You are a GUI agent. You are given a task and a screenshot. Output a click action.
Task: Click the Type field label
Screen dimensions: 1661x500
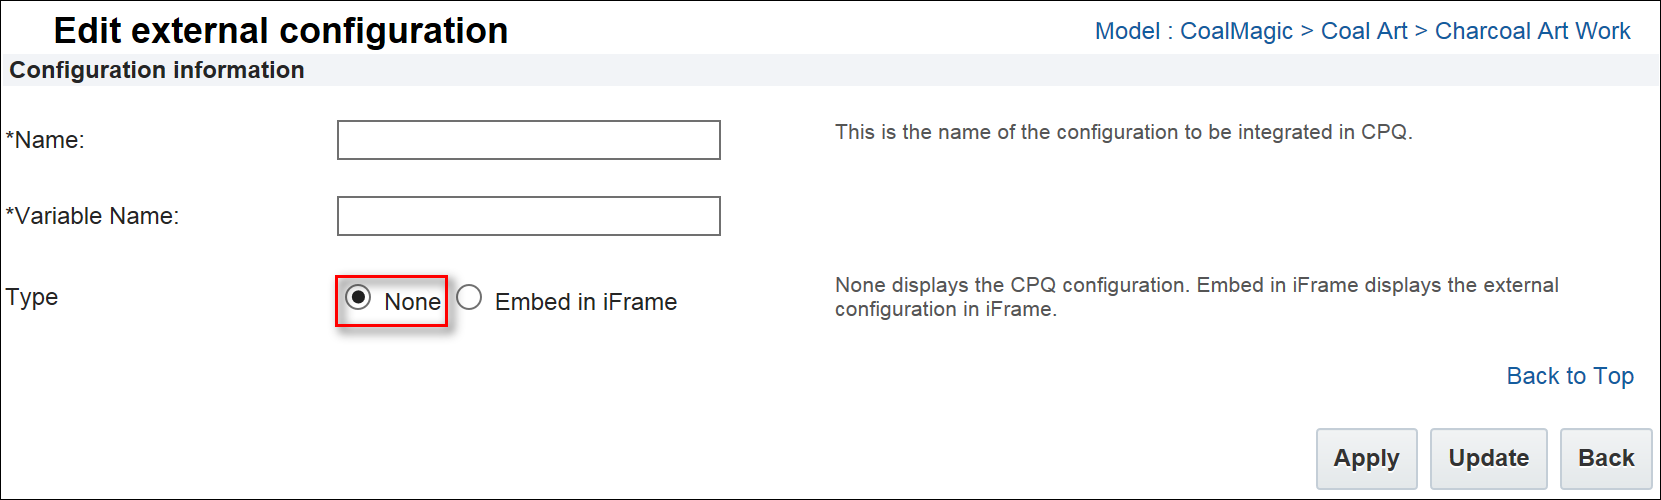(x=32, y=297)
